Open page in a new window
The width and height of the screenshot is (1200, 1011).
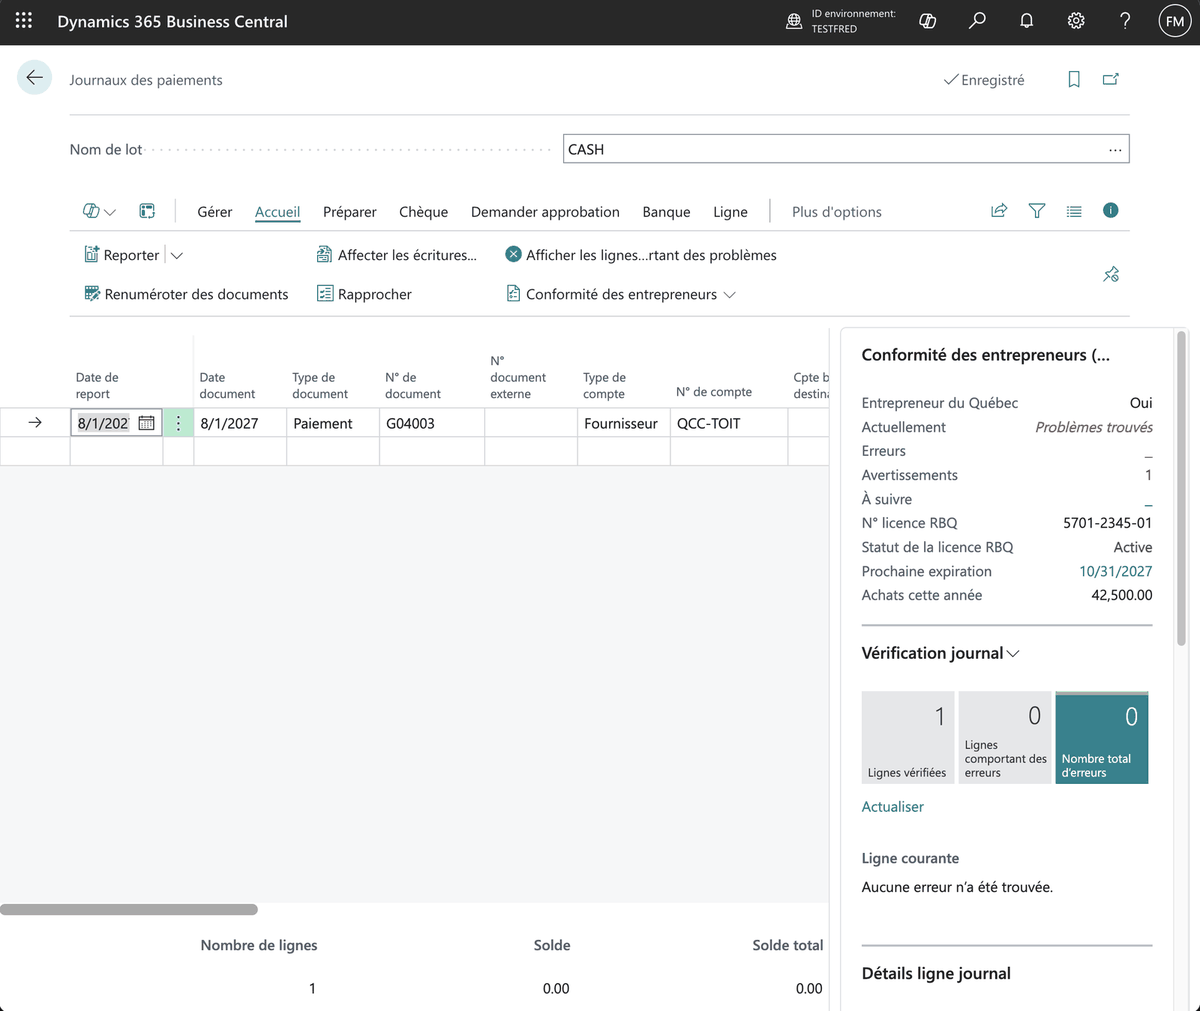pos(1111,80)
